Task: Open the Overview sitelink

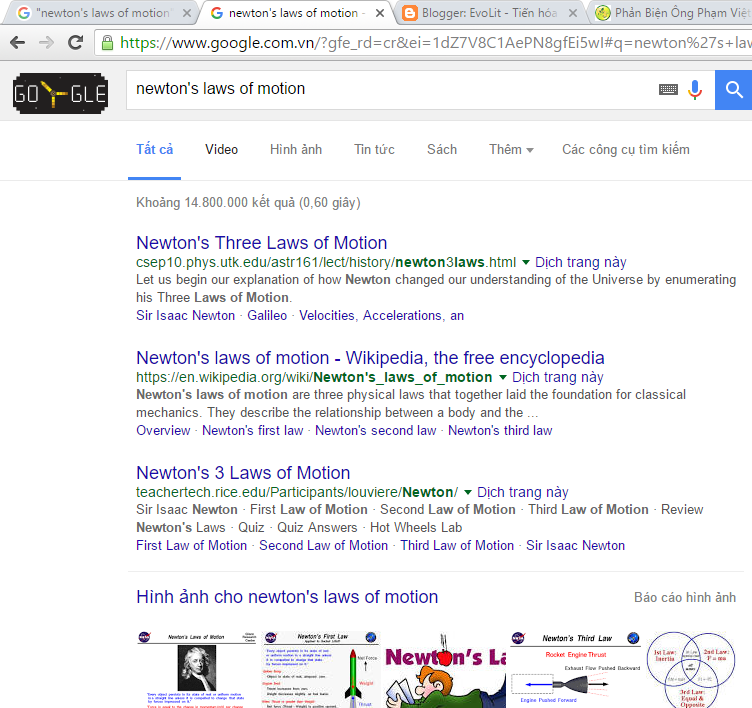Action: pyautogui.click(x=163, y=431)
